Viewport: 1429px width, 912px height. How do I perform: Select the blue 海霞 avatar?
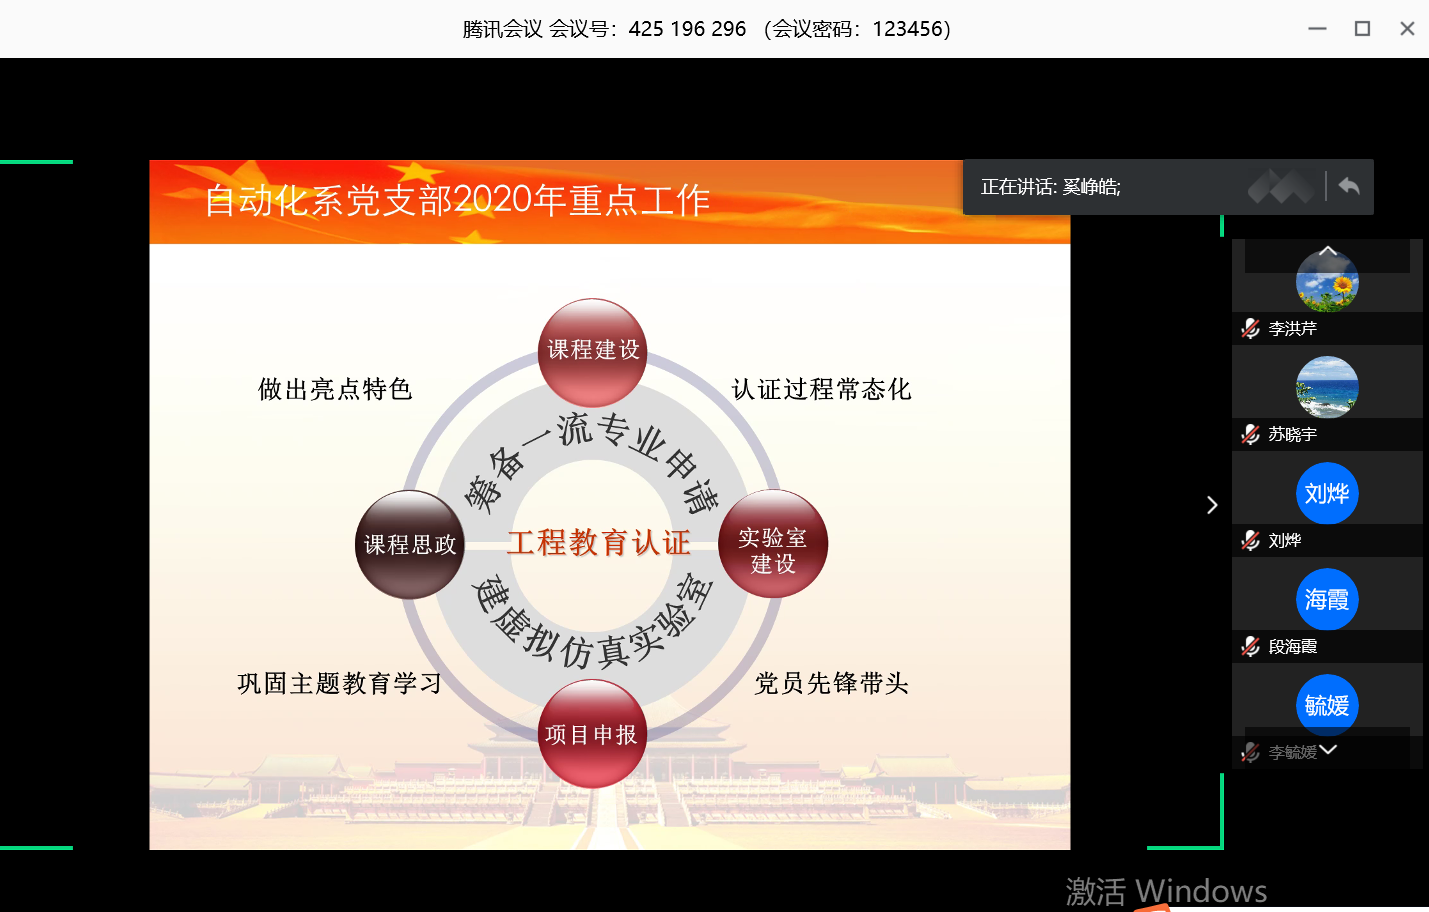pyautogui.click(x=1327, y=599)
